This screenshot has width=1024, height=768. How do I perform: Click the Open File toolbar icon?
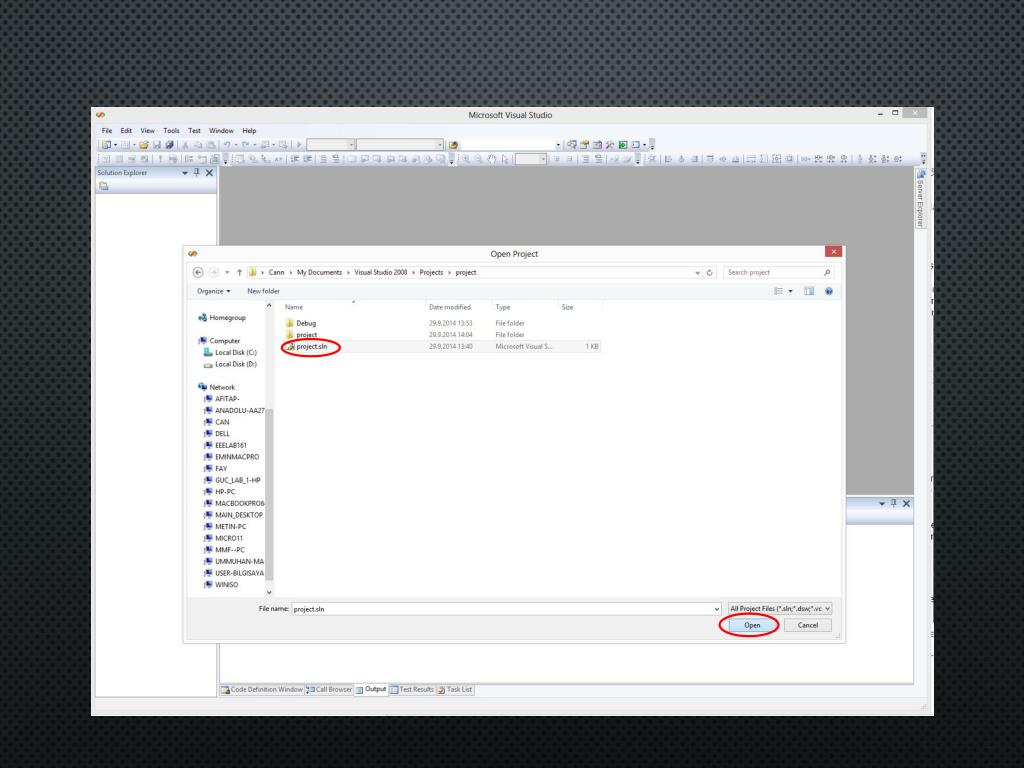click(144, 145)
